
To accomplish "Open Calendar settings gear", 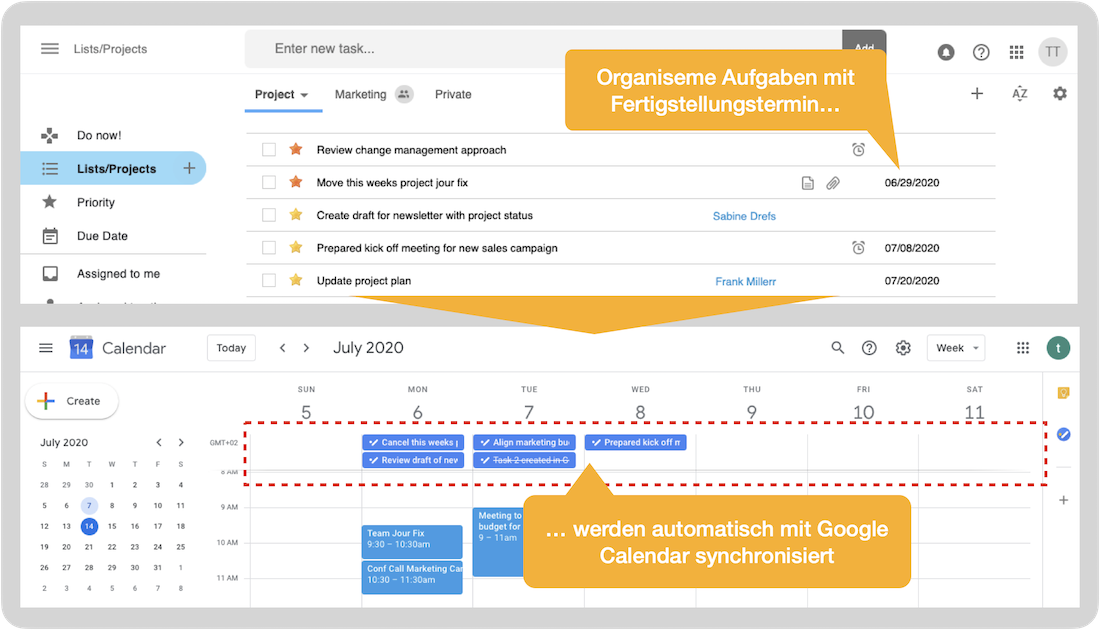I will (904, 348).
